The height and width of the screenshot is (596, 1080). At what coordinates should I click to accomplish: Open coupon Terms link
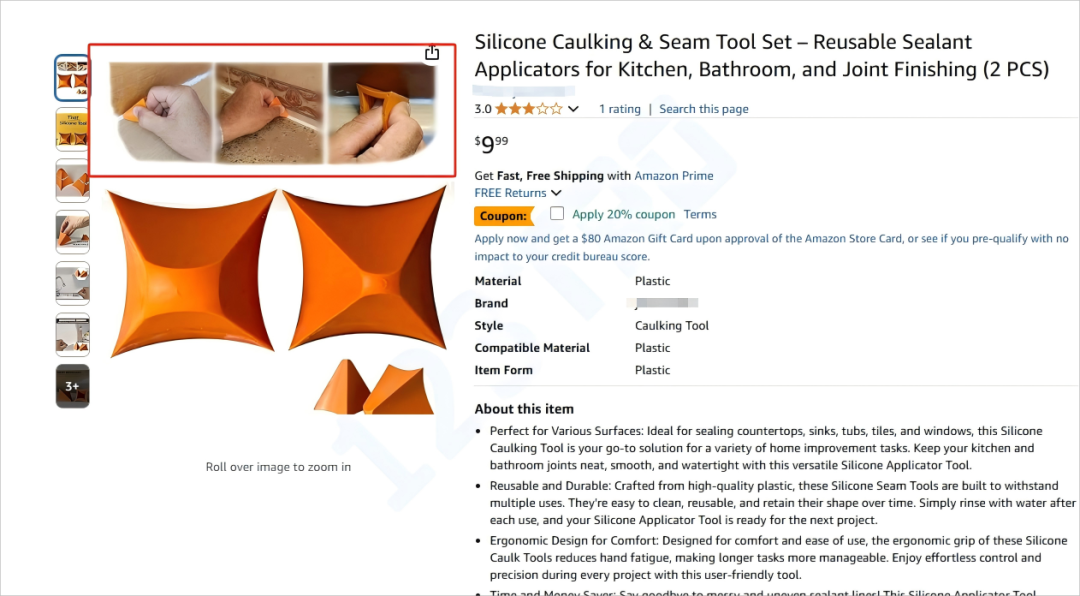pyautogui.click(x=700, y=214)
